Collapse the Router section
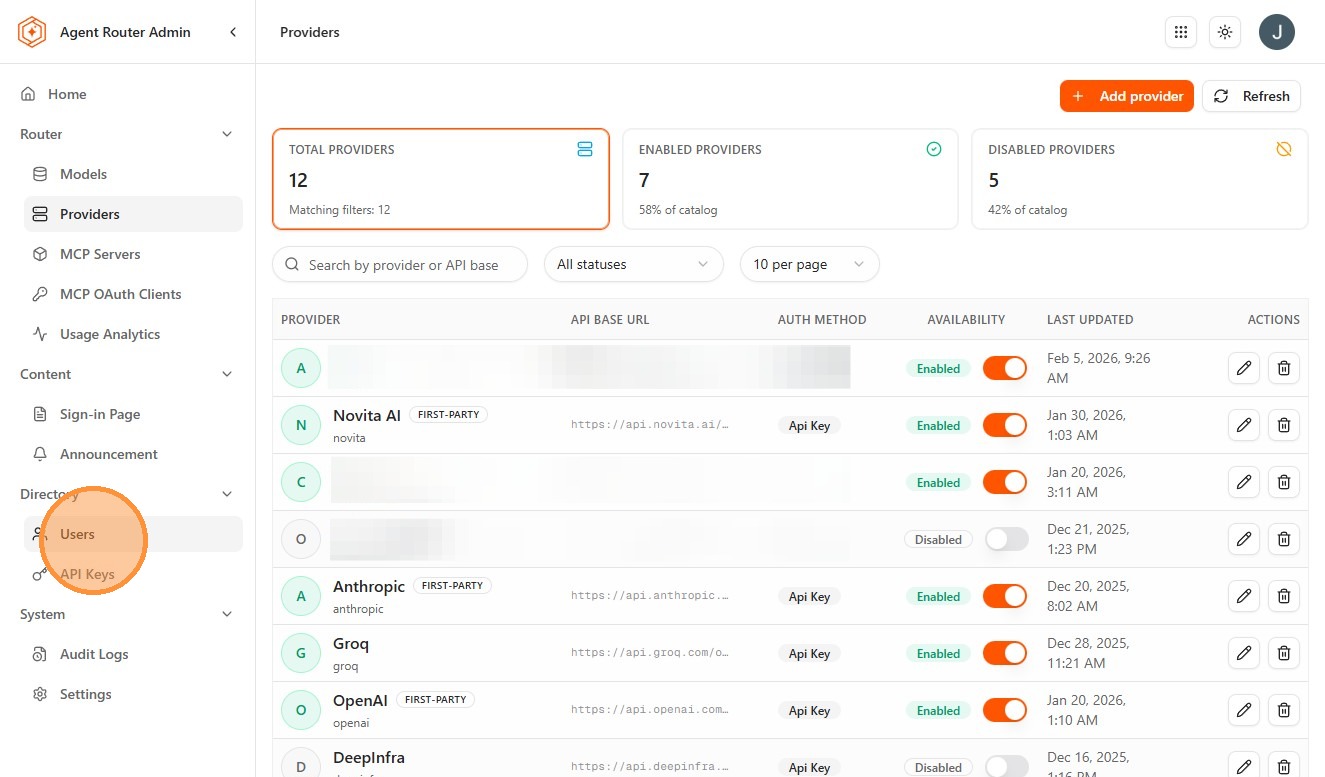This screenshot has height=777, width=1325. pyautogui.click(x=227, y=134)
